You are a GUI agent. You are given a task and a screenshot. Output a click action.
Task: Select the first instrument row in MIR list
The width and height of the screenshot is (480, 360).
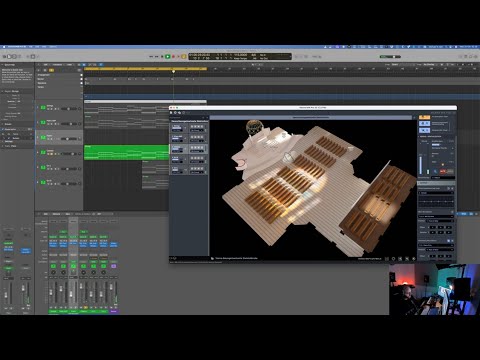189,129
